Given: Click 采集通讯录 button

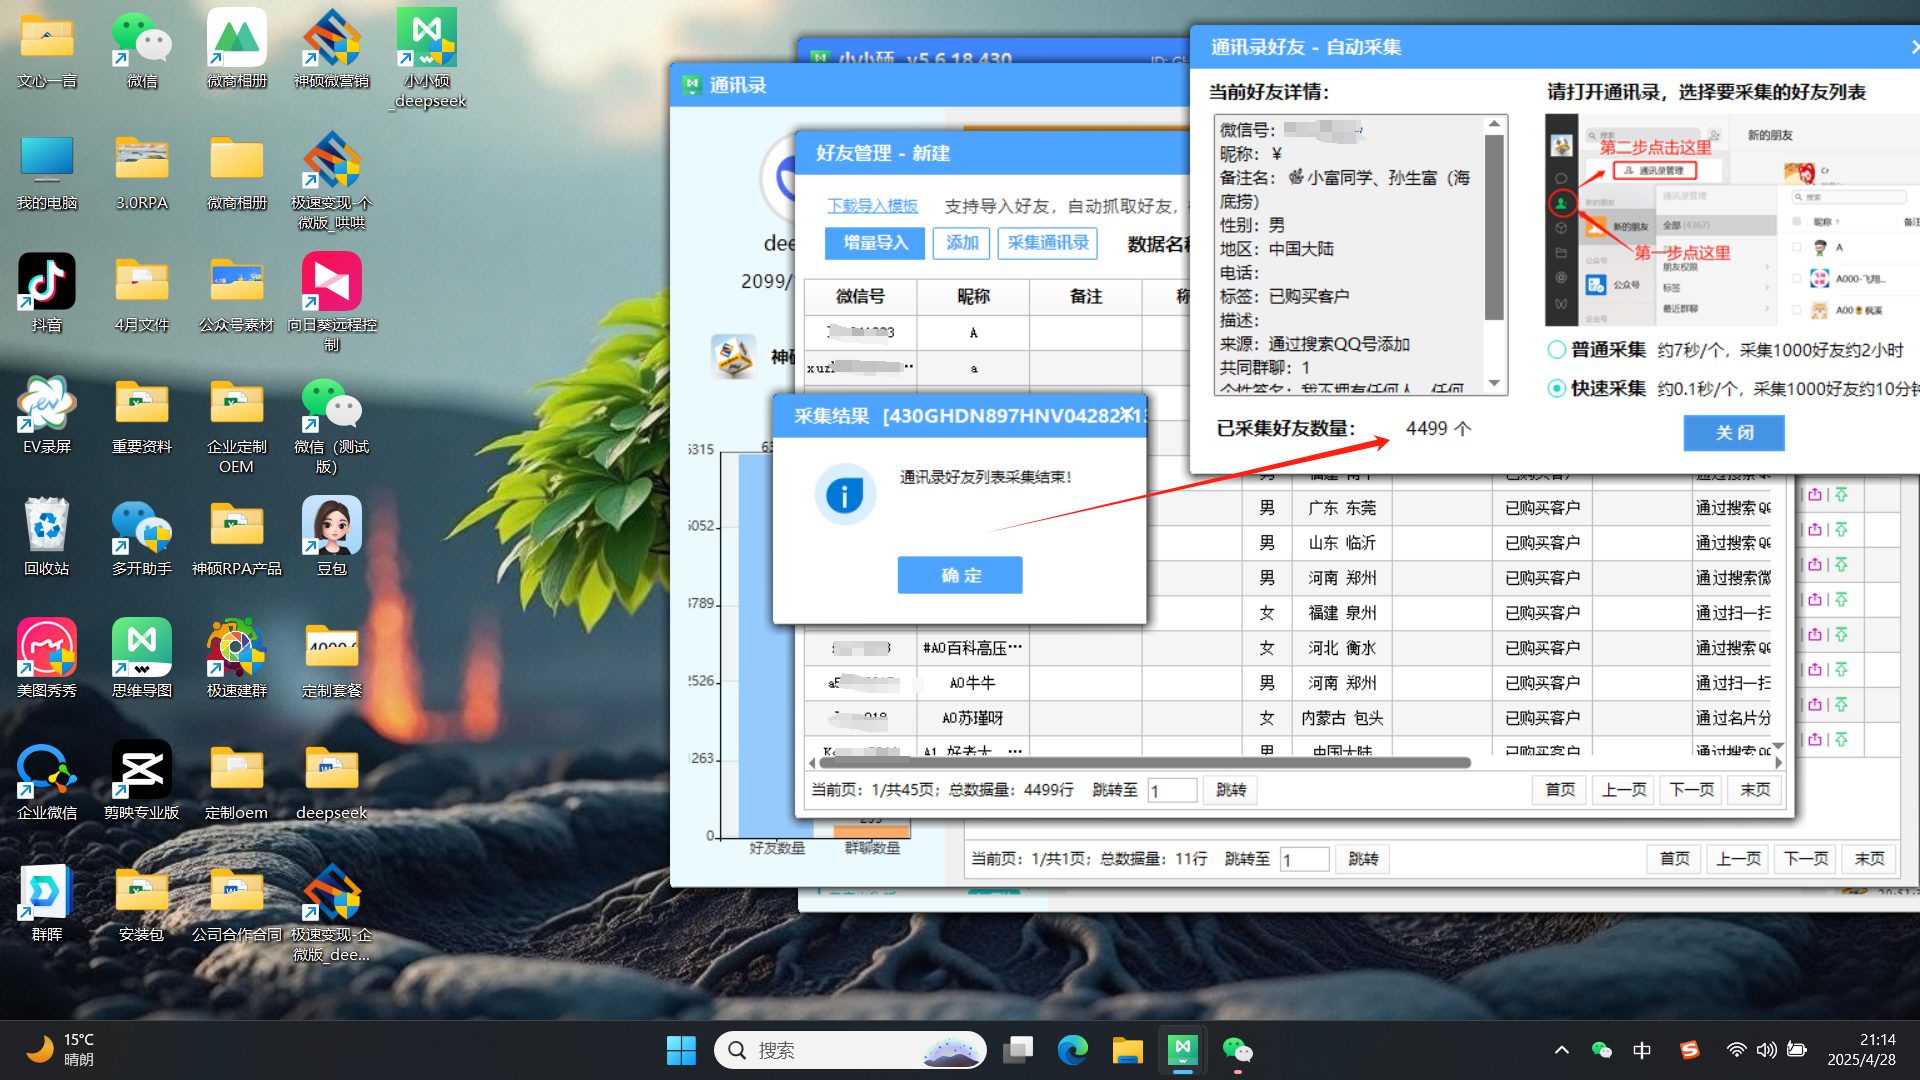Looking at the screenshot, I should pyautogui.click(x=1048, y=243).
